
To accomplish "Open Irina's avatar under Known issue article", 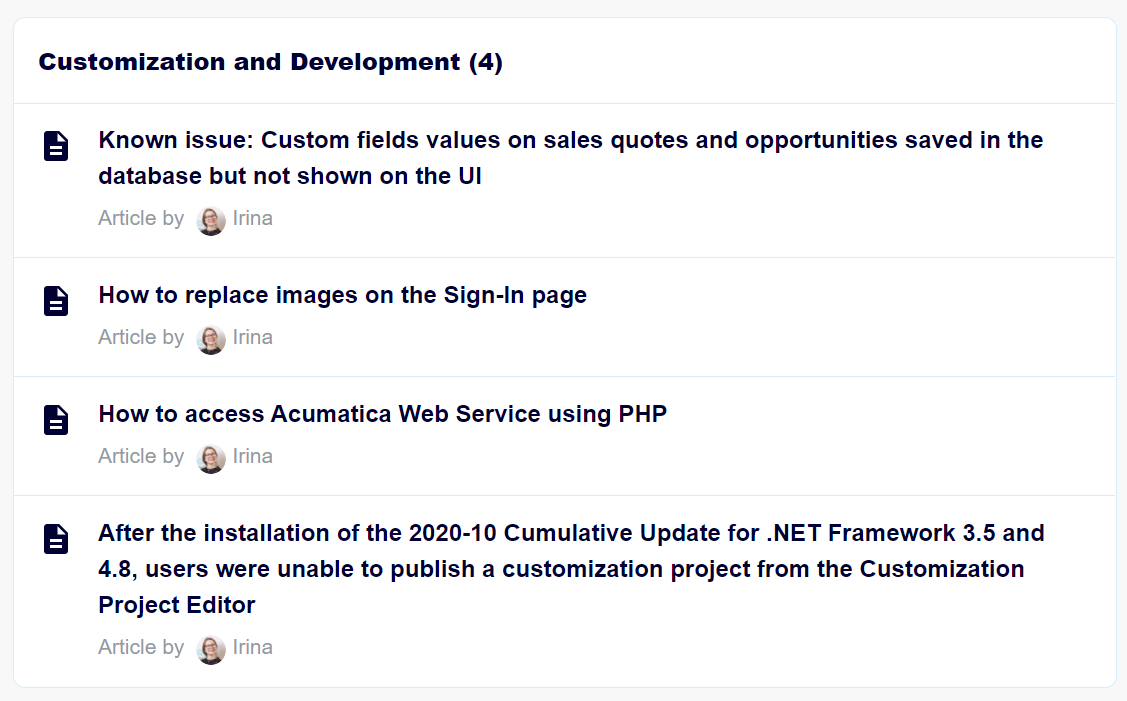I will pyautogui.click(x=211, y=221).
